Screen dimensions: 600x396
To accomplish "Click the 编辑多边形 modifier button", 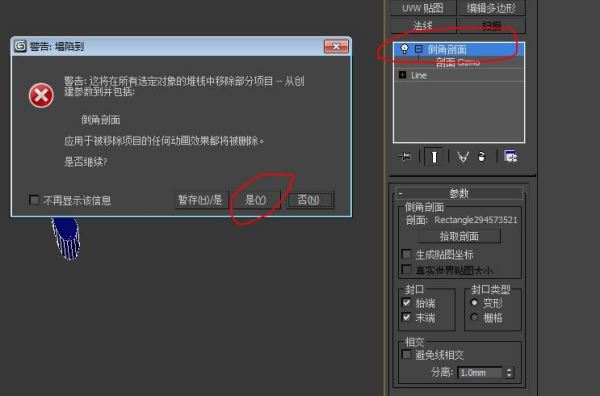I will click(491, 8).
